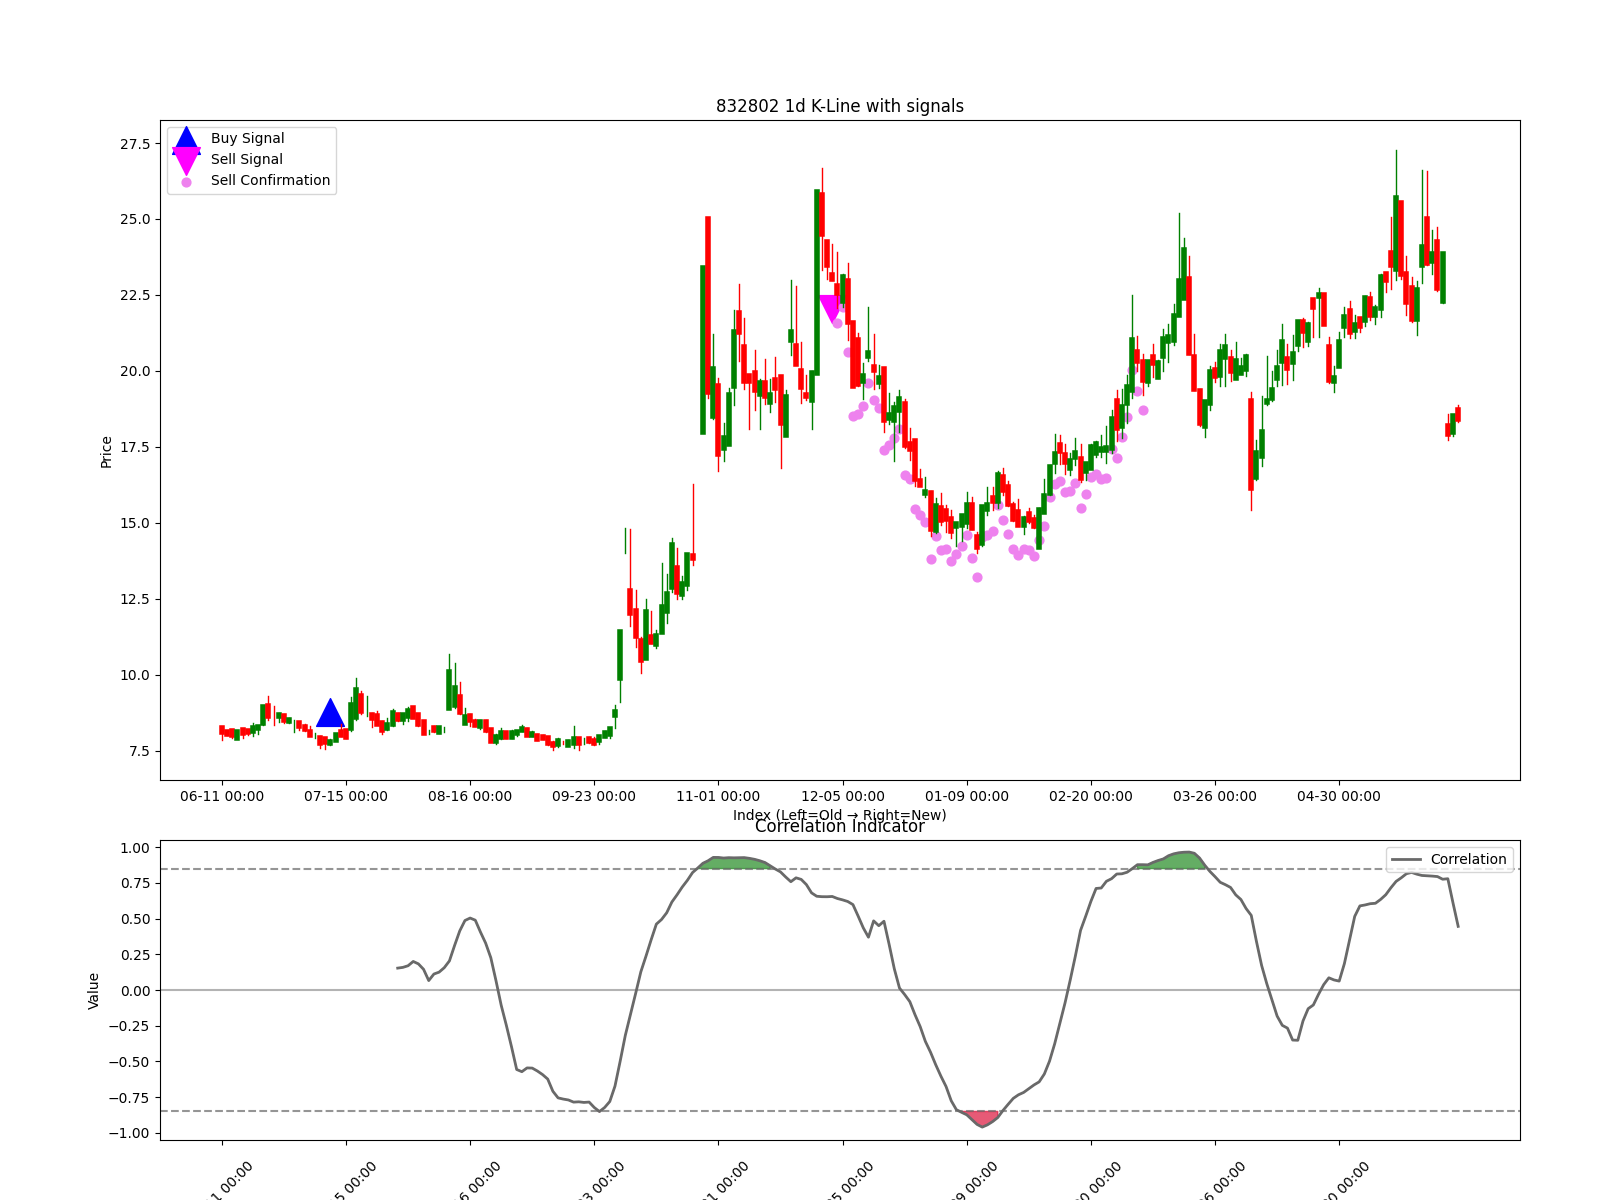Click the '09-23 00:00' x-axis tick label
Image resolution: width=1600 pixels, height=1200 pixels.
pos(594,797)
